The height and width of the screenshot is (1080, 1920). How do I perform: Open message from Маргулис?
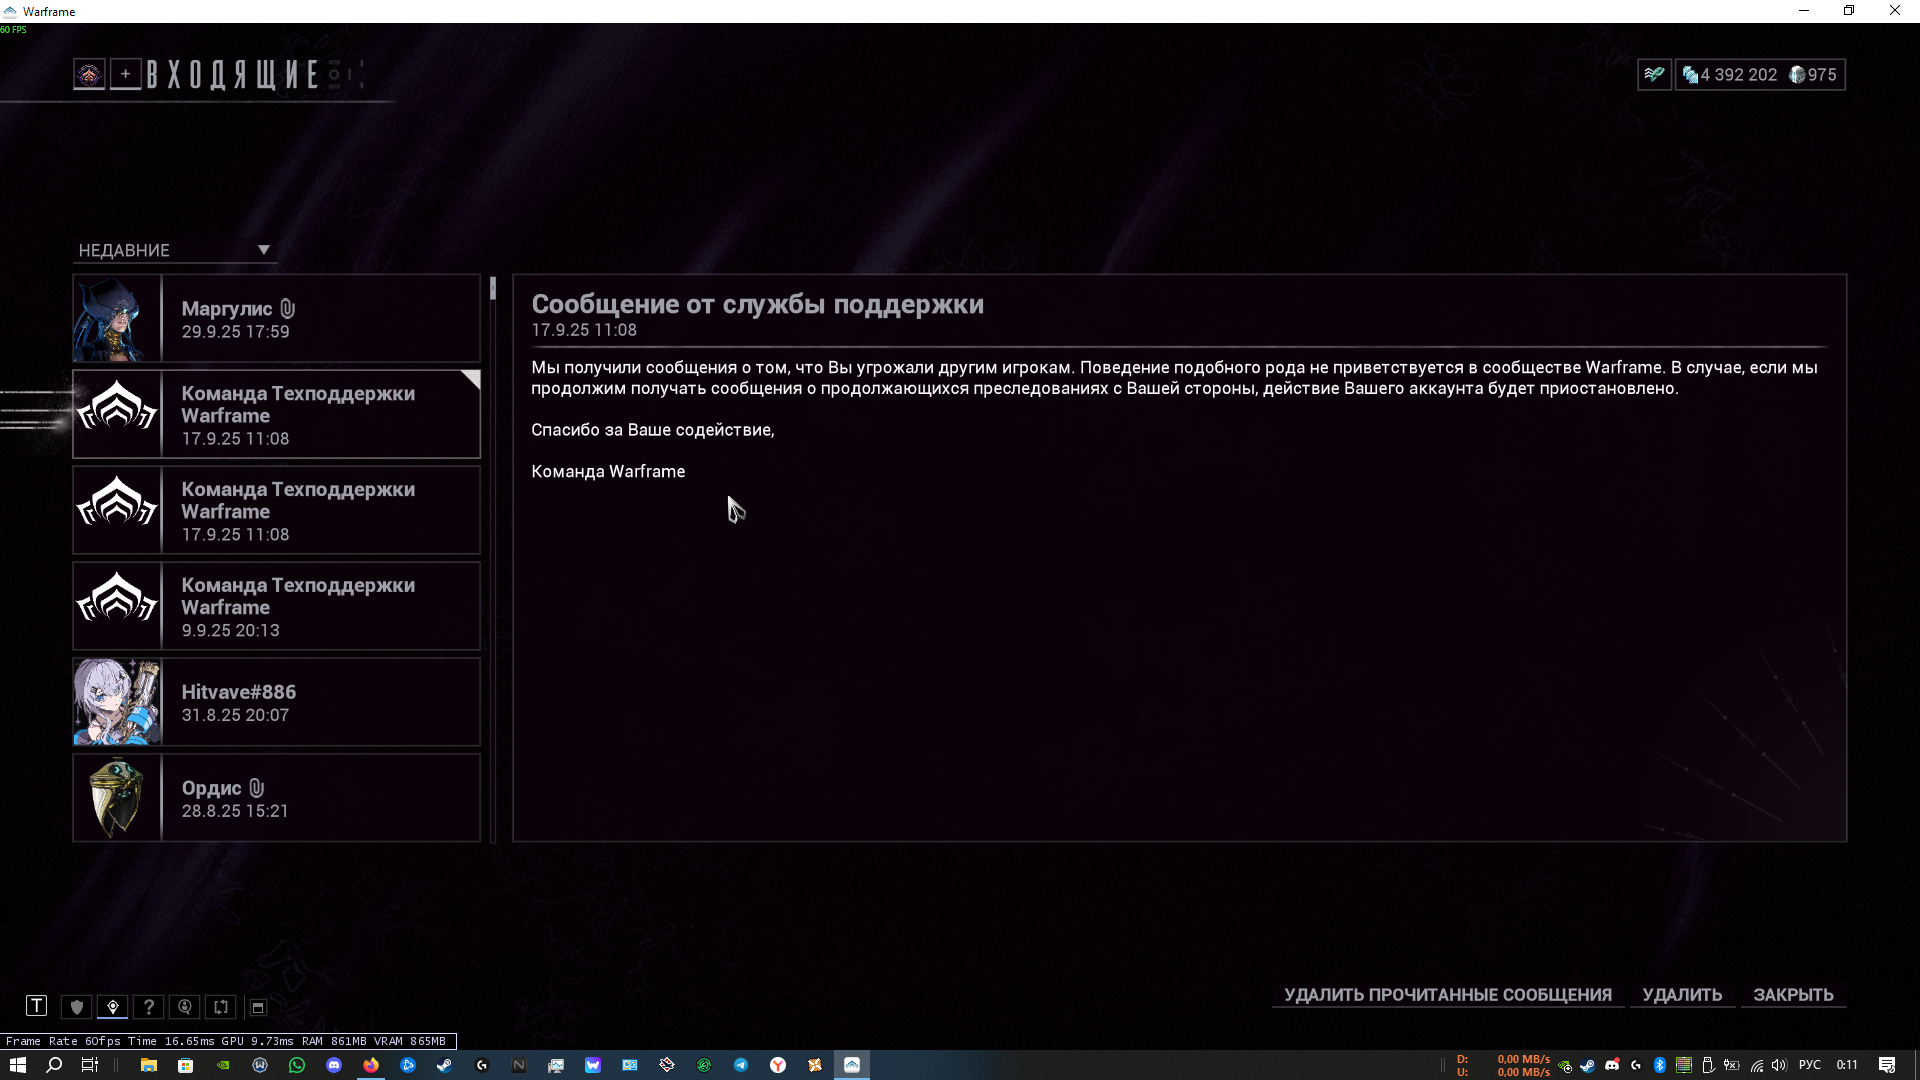coord(276,319)
